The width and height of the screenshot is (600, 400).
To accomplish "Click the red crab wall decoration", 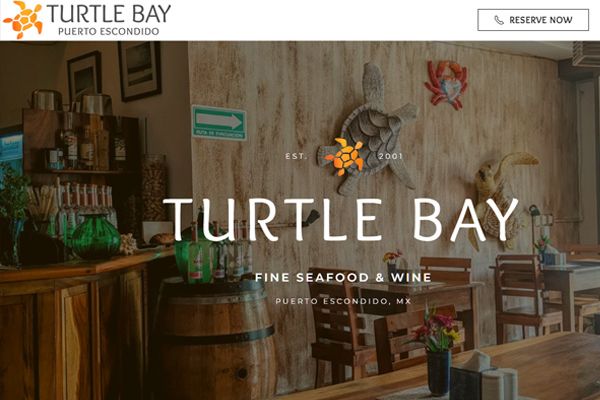I will pos(447,85).
